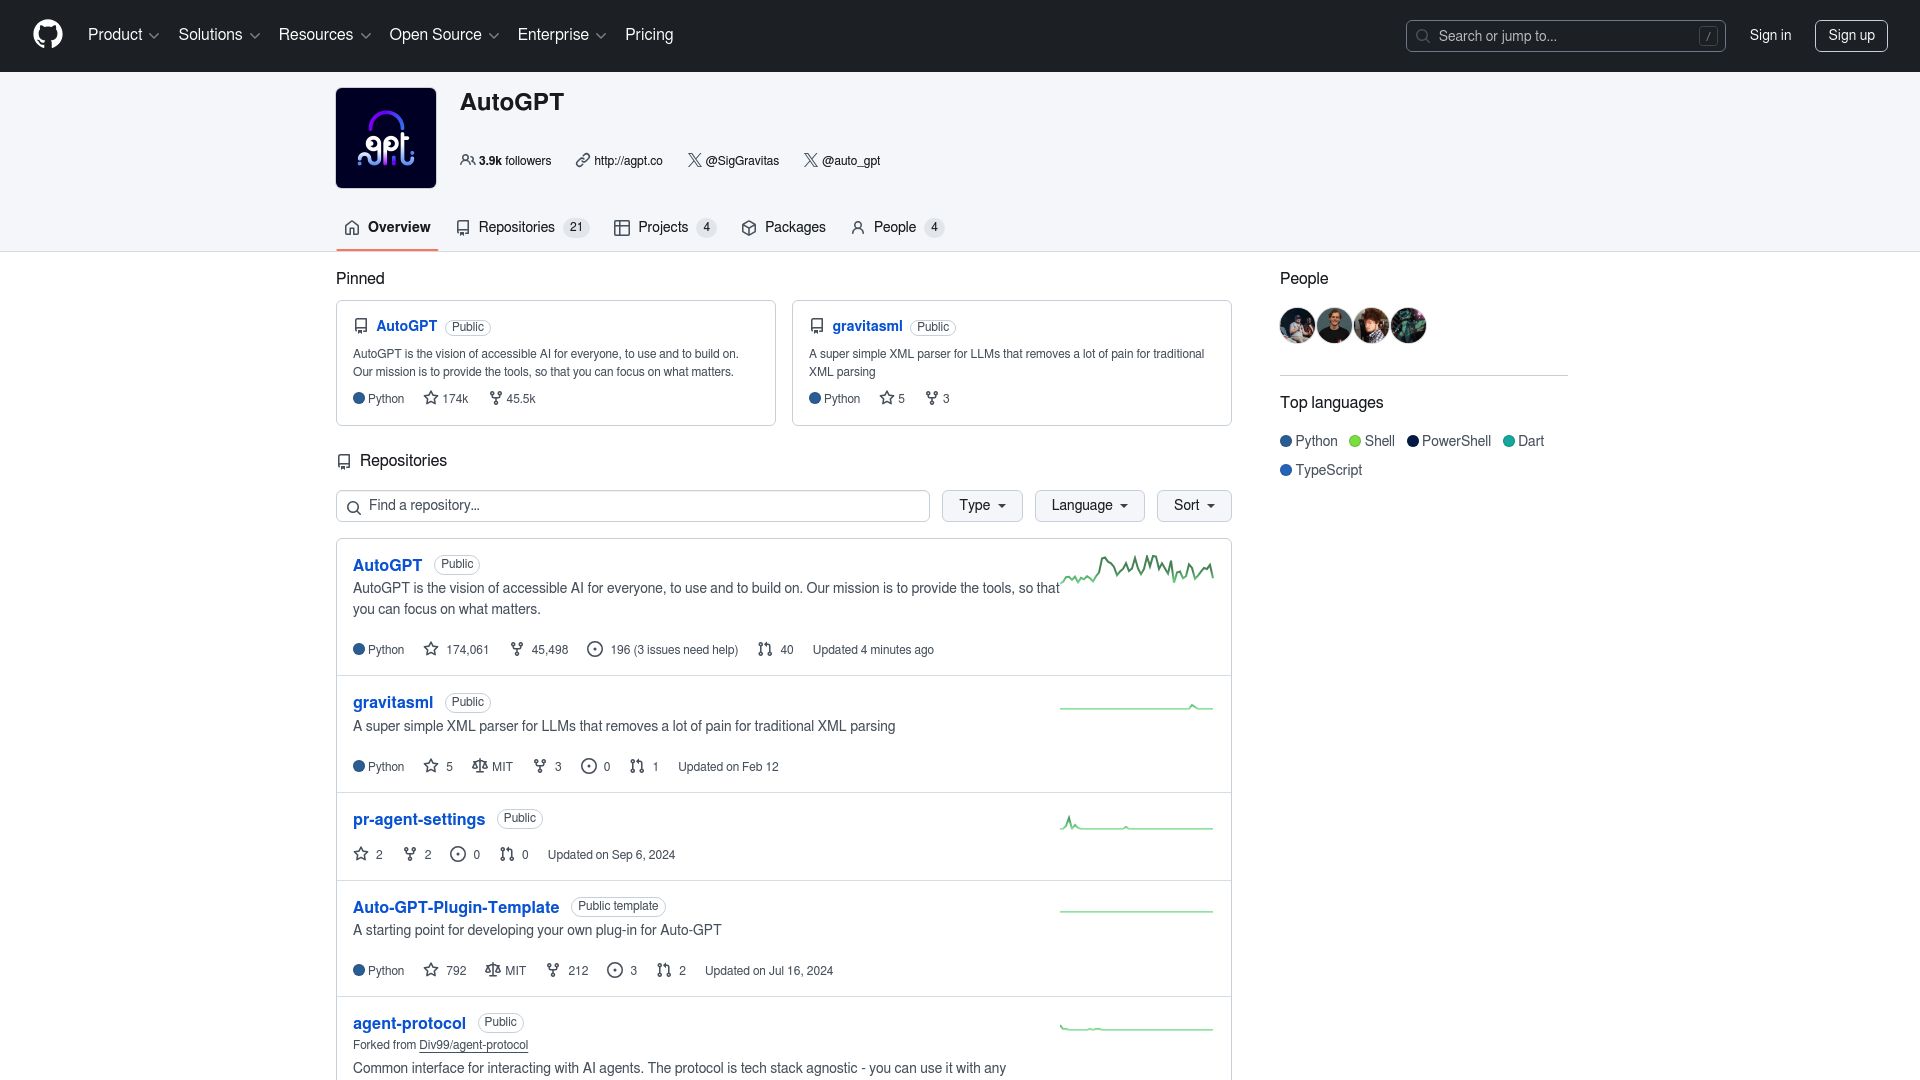Select the Overview tab
The height and width of the screenshot is (1080, 1920).
coord(387,228)
